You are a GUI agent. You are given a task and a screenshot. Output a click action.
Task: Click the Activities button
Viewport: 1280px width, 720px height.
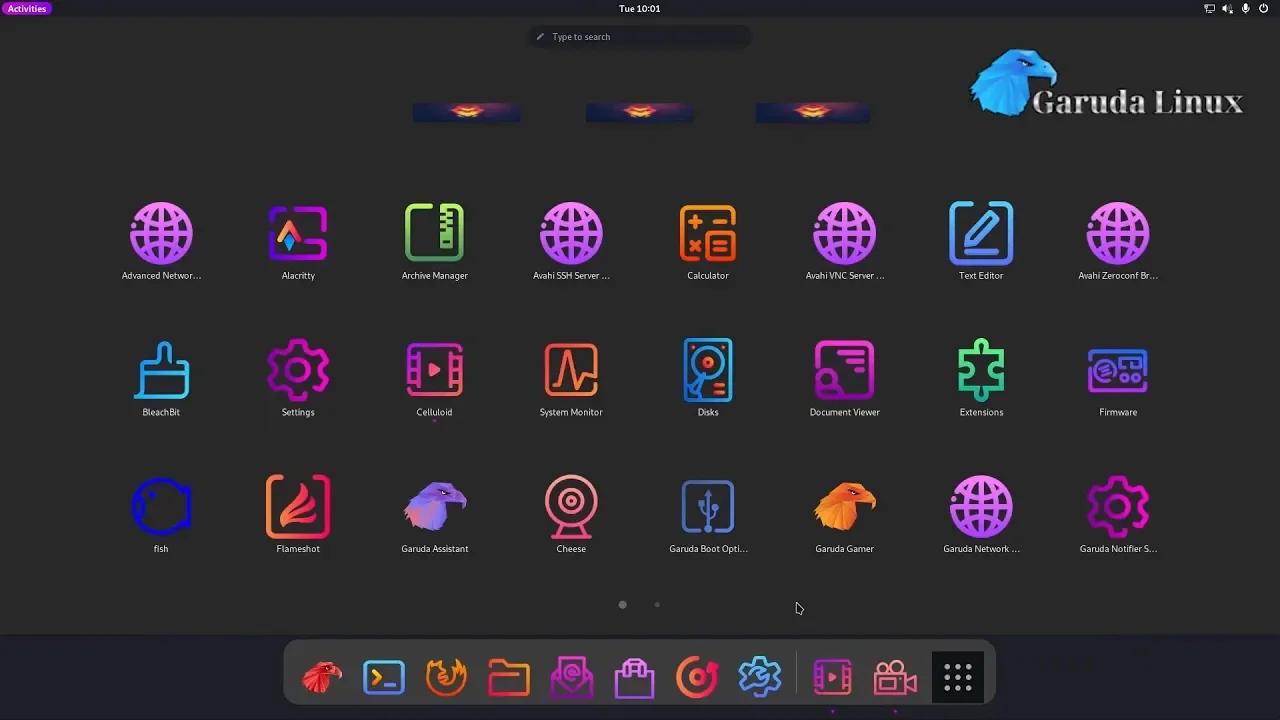(27, 8)
